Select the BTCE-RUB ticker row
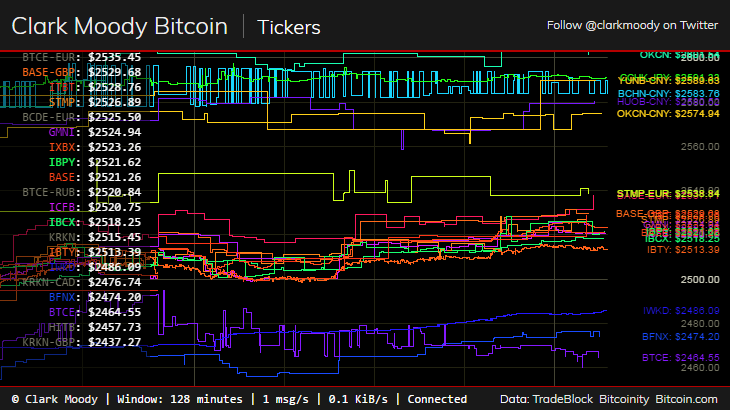Viewport: 730px width, 410px height. point(81,192)
